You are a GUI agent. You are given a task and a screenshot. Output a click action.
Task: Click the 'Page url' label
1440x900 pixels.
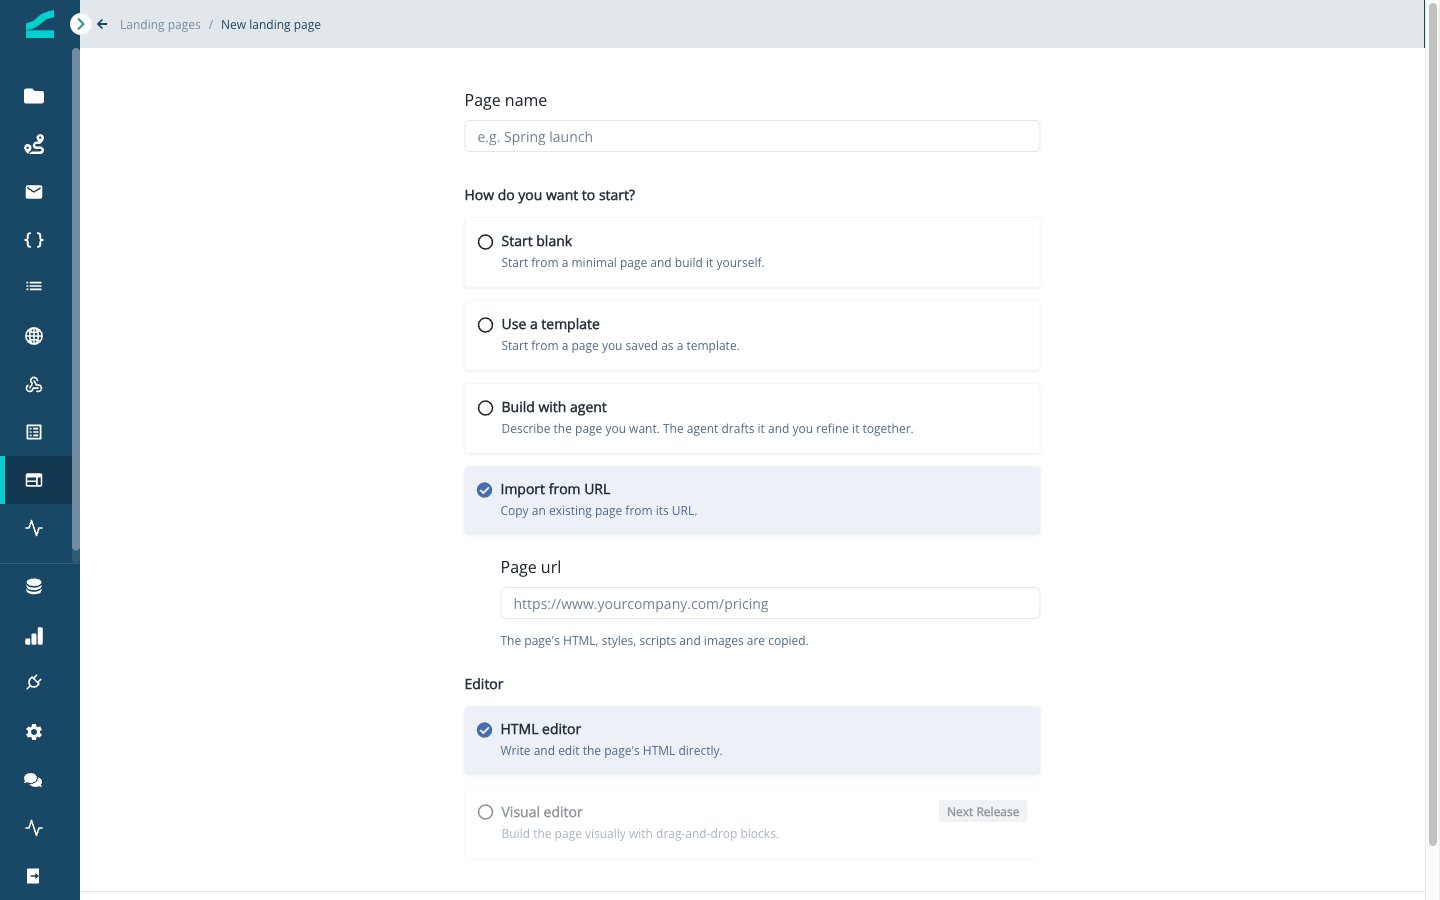pos(531,567)
